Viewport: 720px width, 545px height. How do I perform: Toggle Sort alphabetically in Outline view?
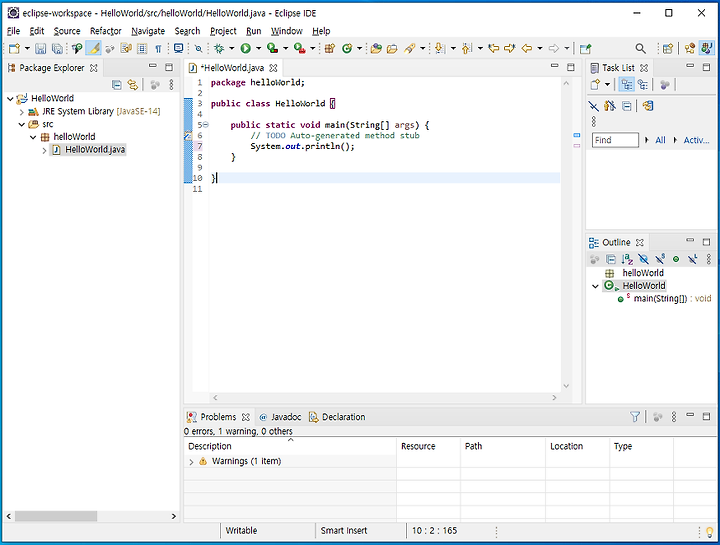coord(627,259)
